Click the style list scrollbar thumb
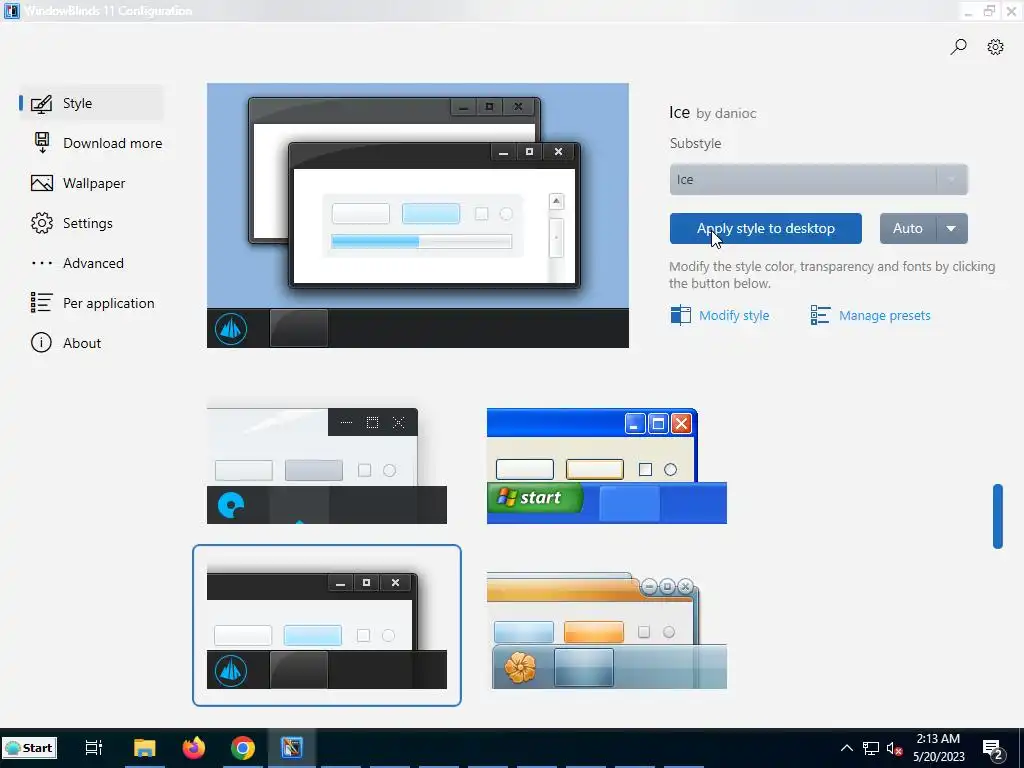 point(997,516)
